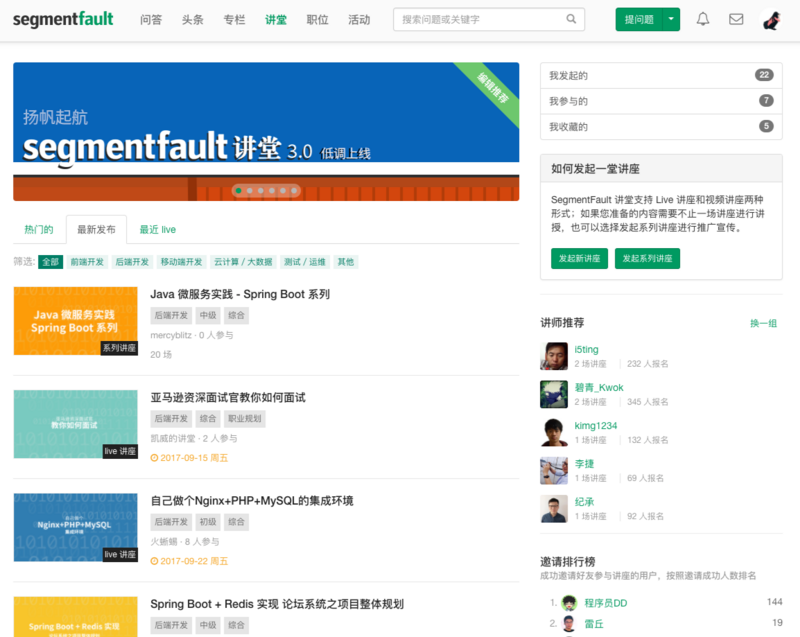Click the search magnifier icon

(572, 19)
